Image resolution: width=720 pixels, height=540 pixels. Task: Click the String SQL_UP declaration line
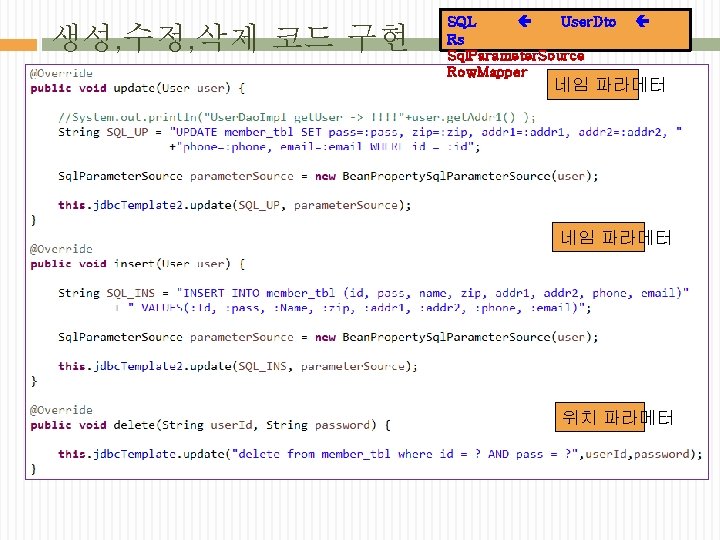(370, 132)
